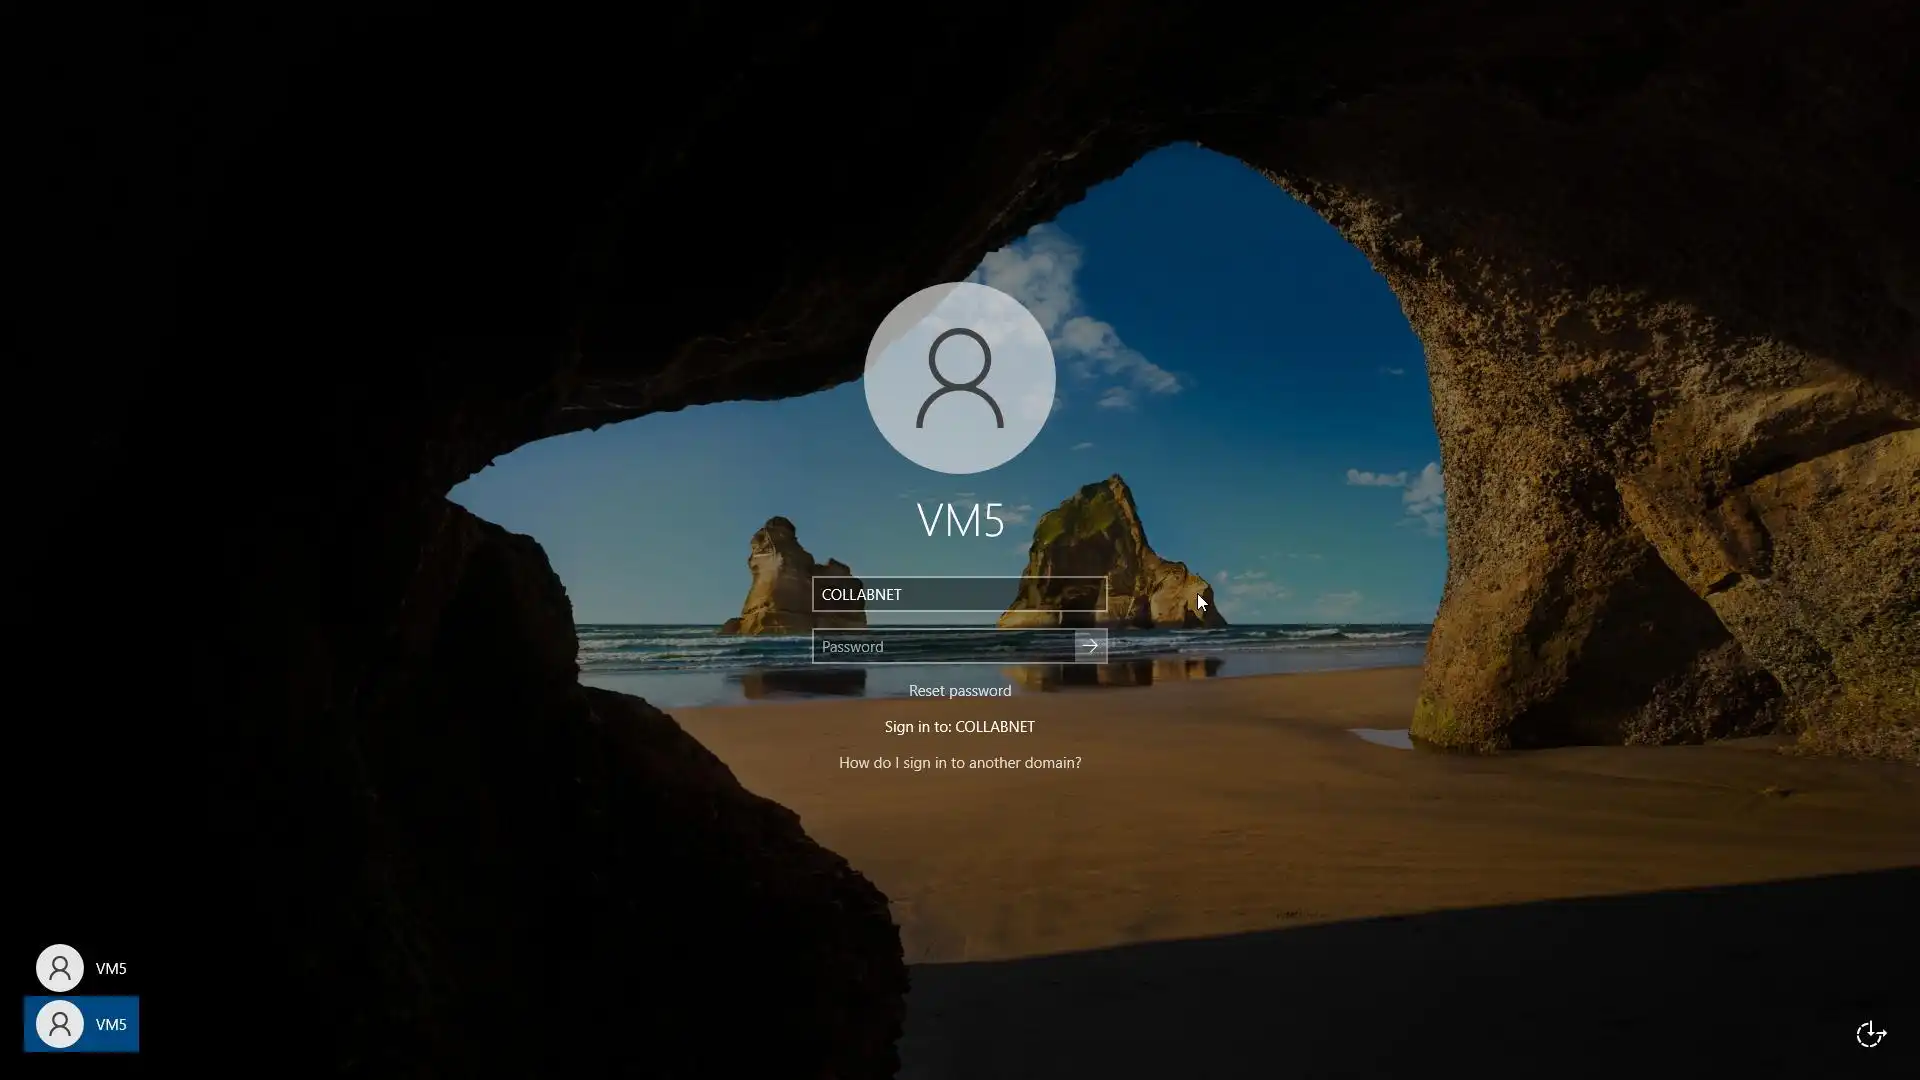Click the Reset password link
Screen dimensions: 1920x1080
[x=959, y=691]
